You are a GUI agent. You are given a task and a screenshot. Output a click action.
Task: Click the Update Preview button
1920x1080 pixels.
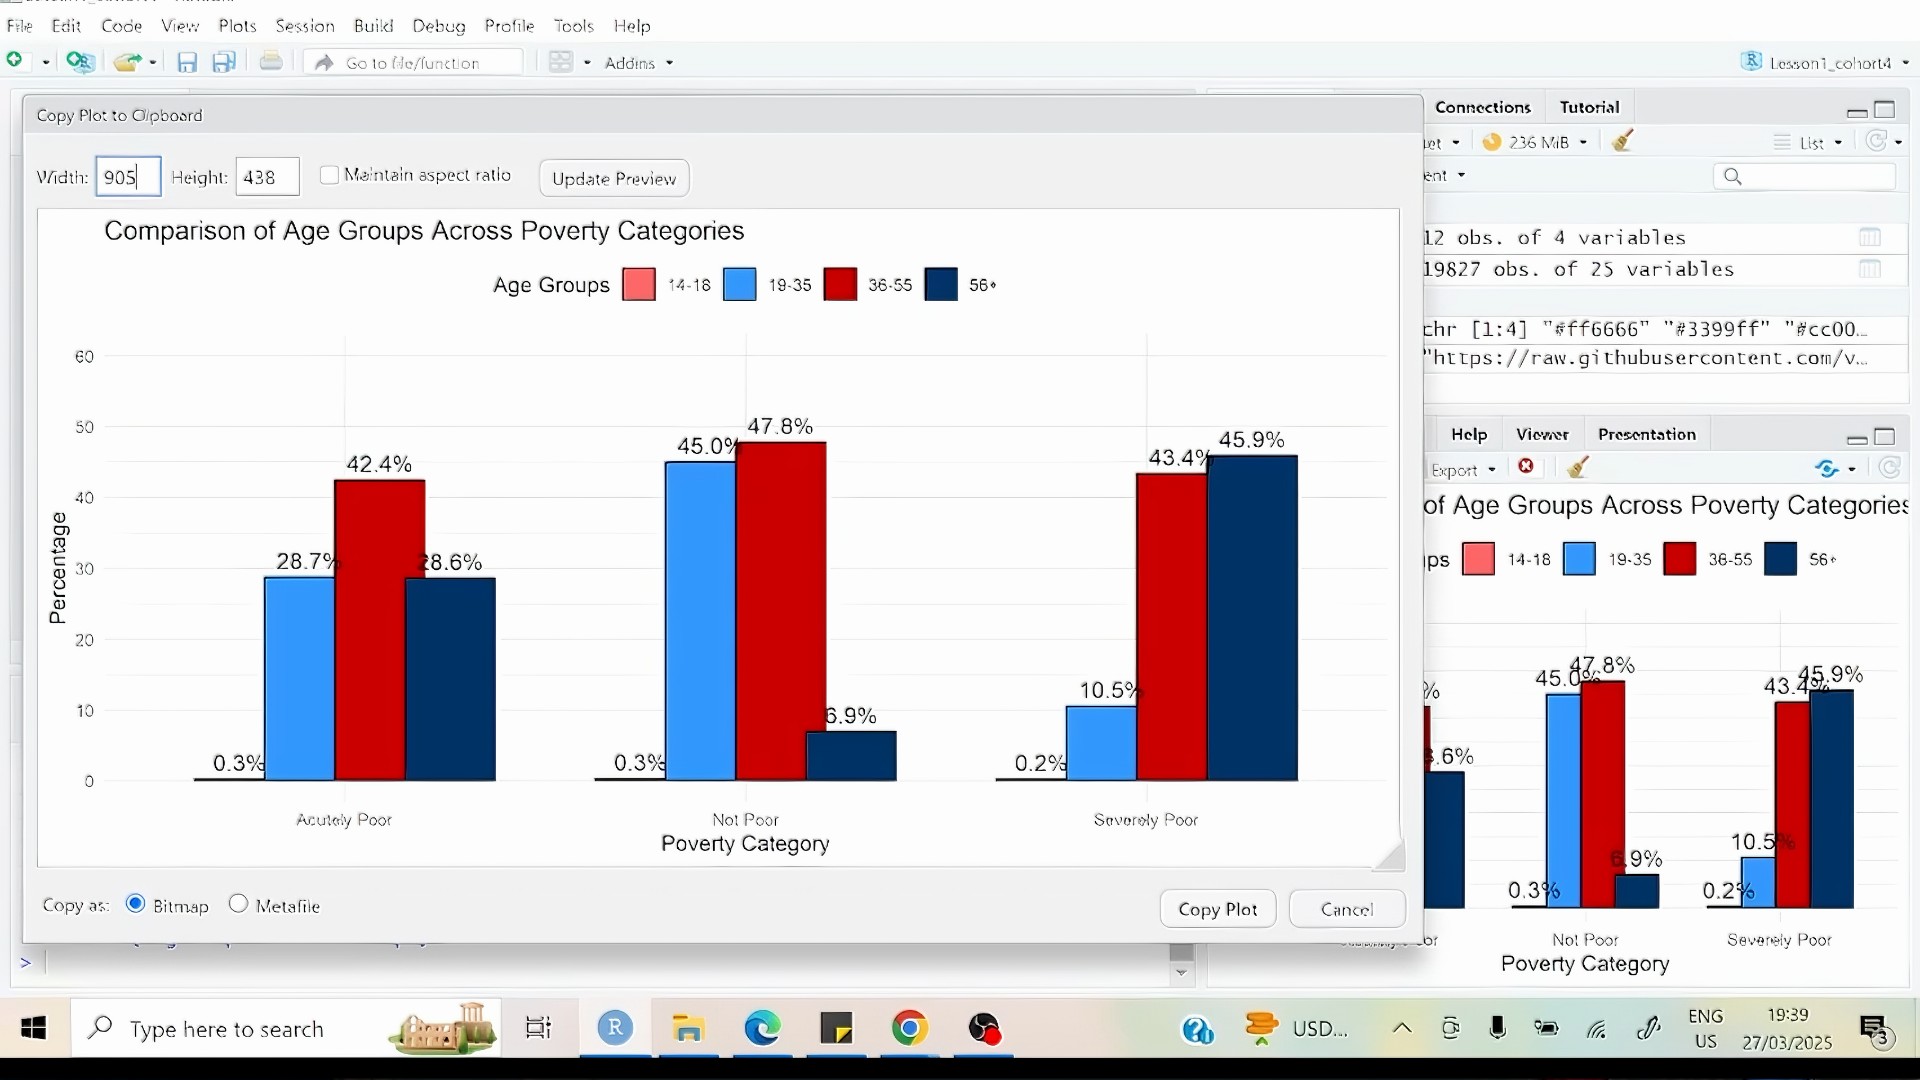(x=613, y=178)
